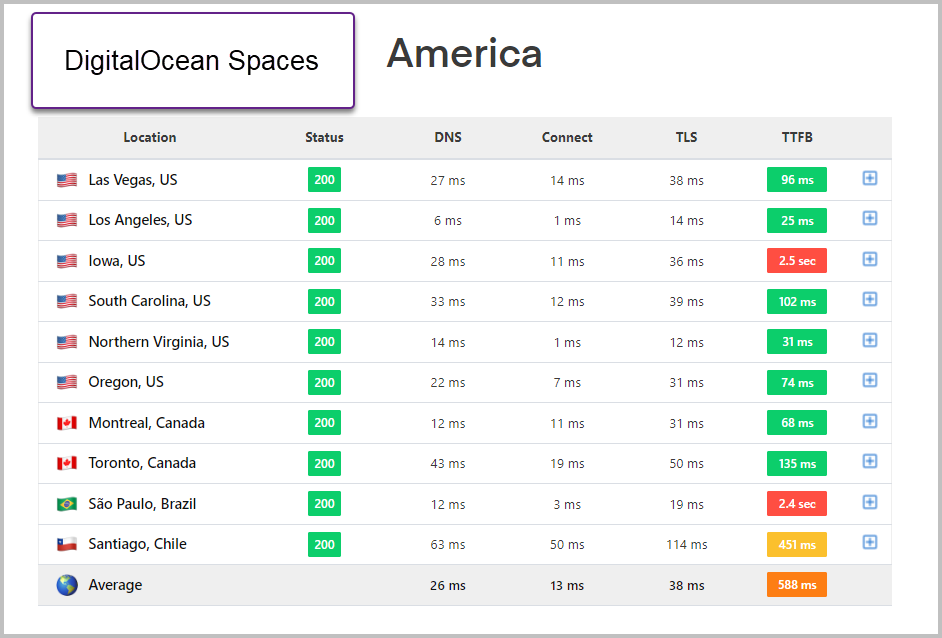The width and height of the screenshot is (942, 638).
Task: Click the globe icon beside Average
Action: 67,585
